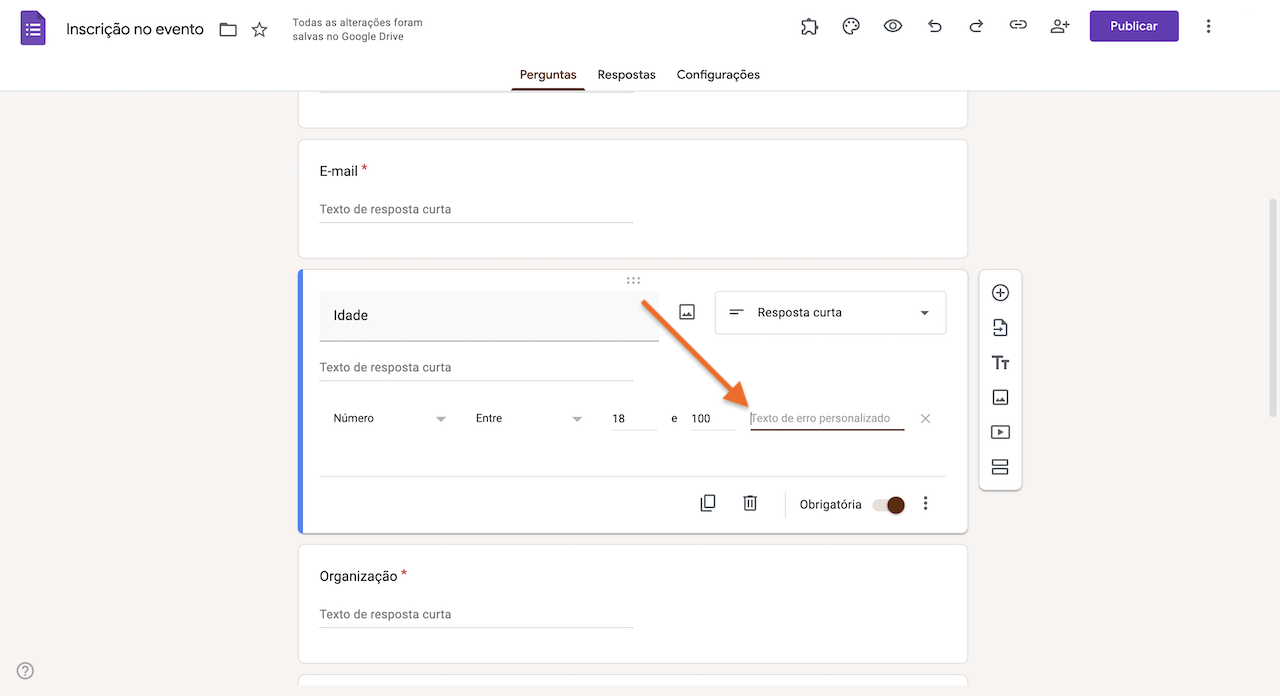Undo the last change
1280x696 pixels.
934,26
